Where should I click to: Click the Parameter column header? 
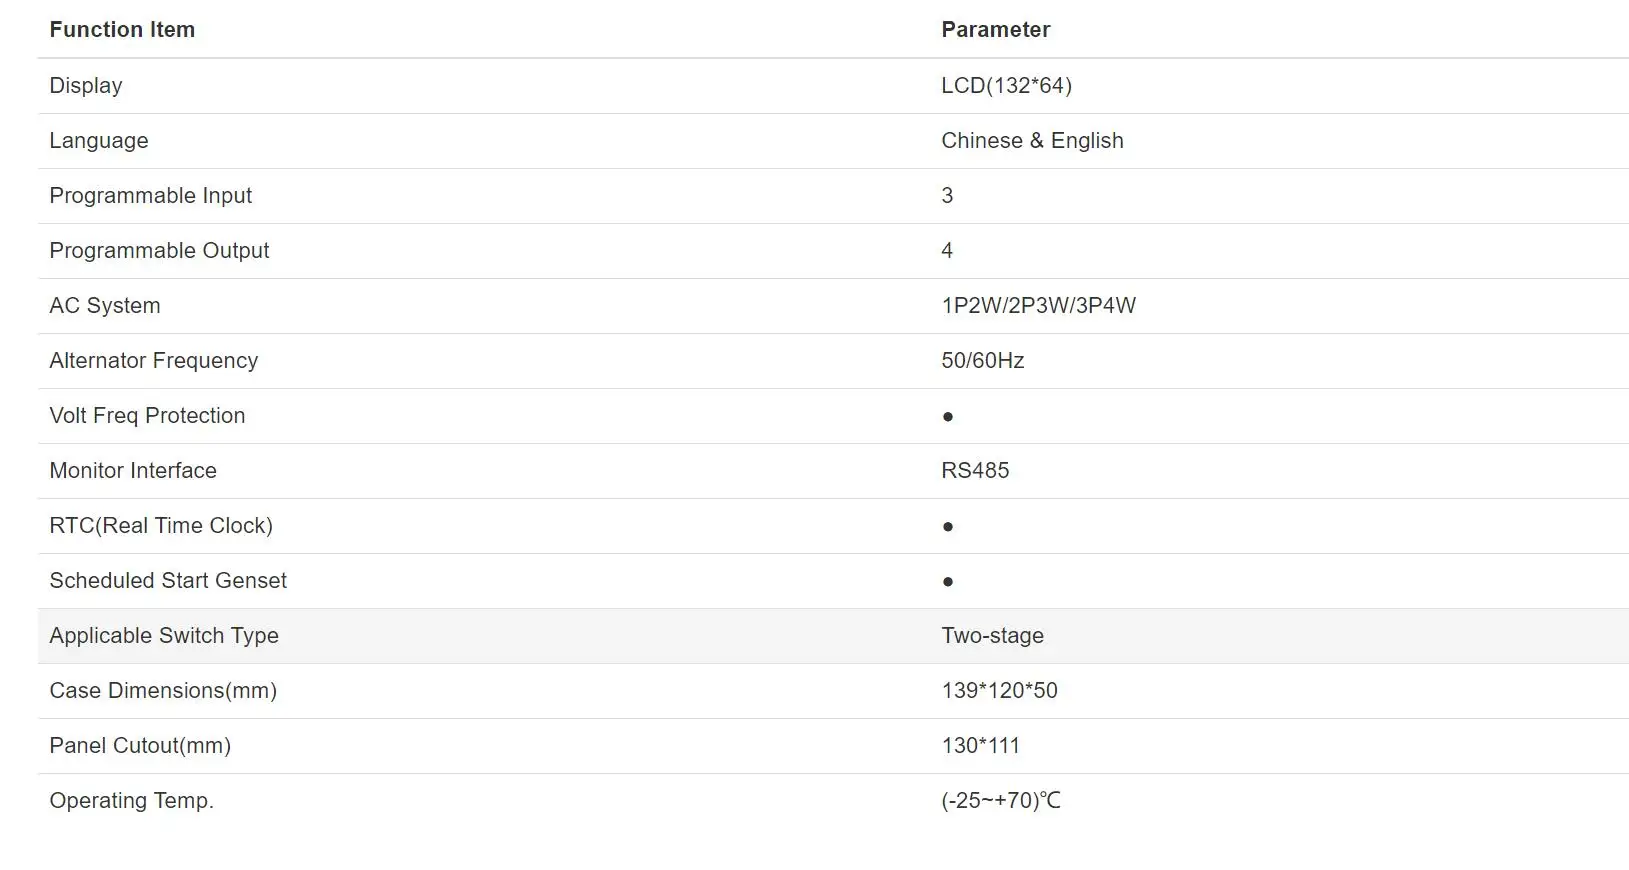995,30
